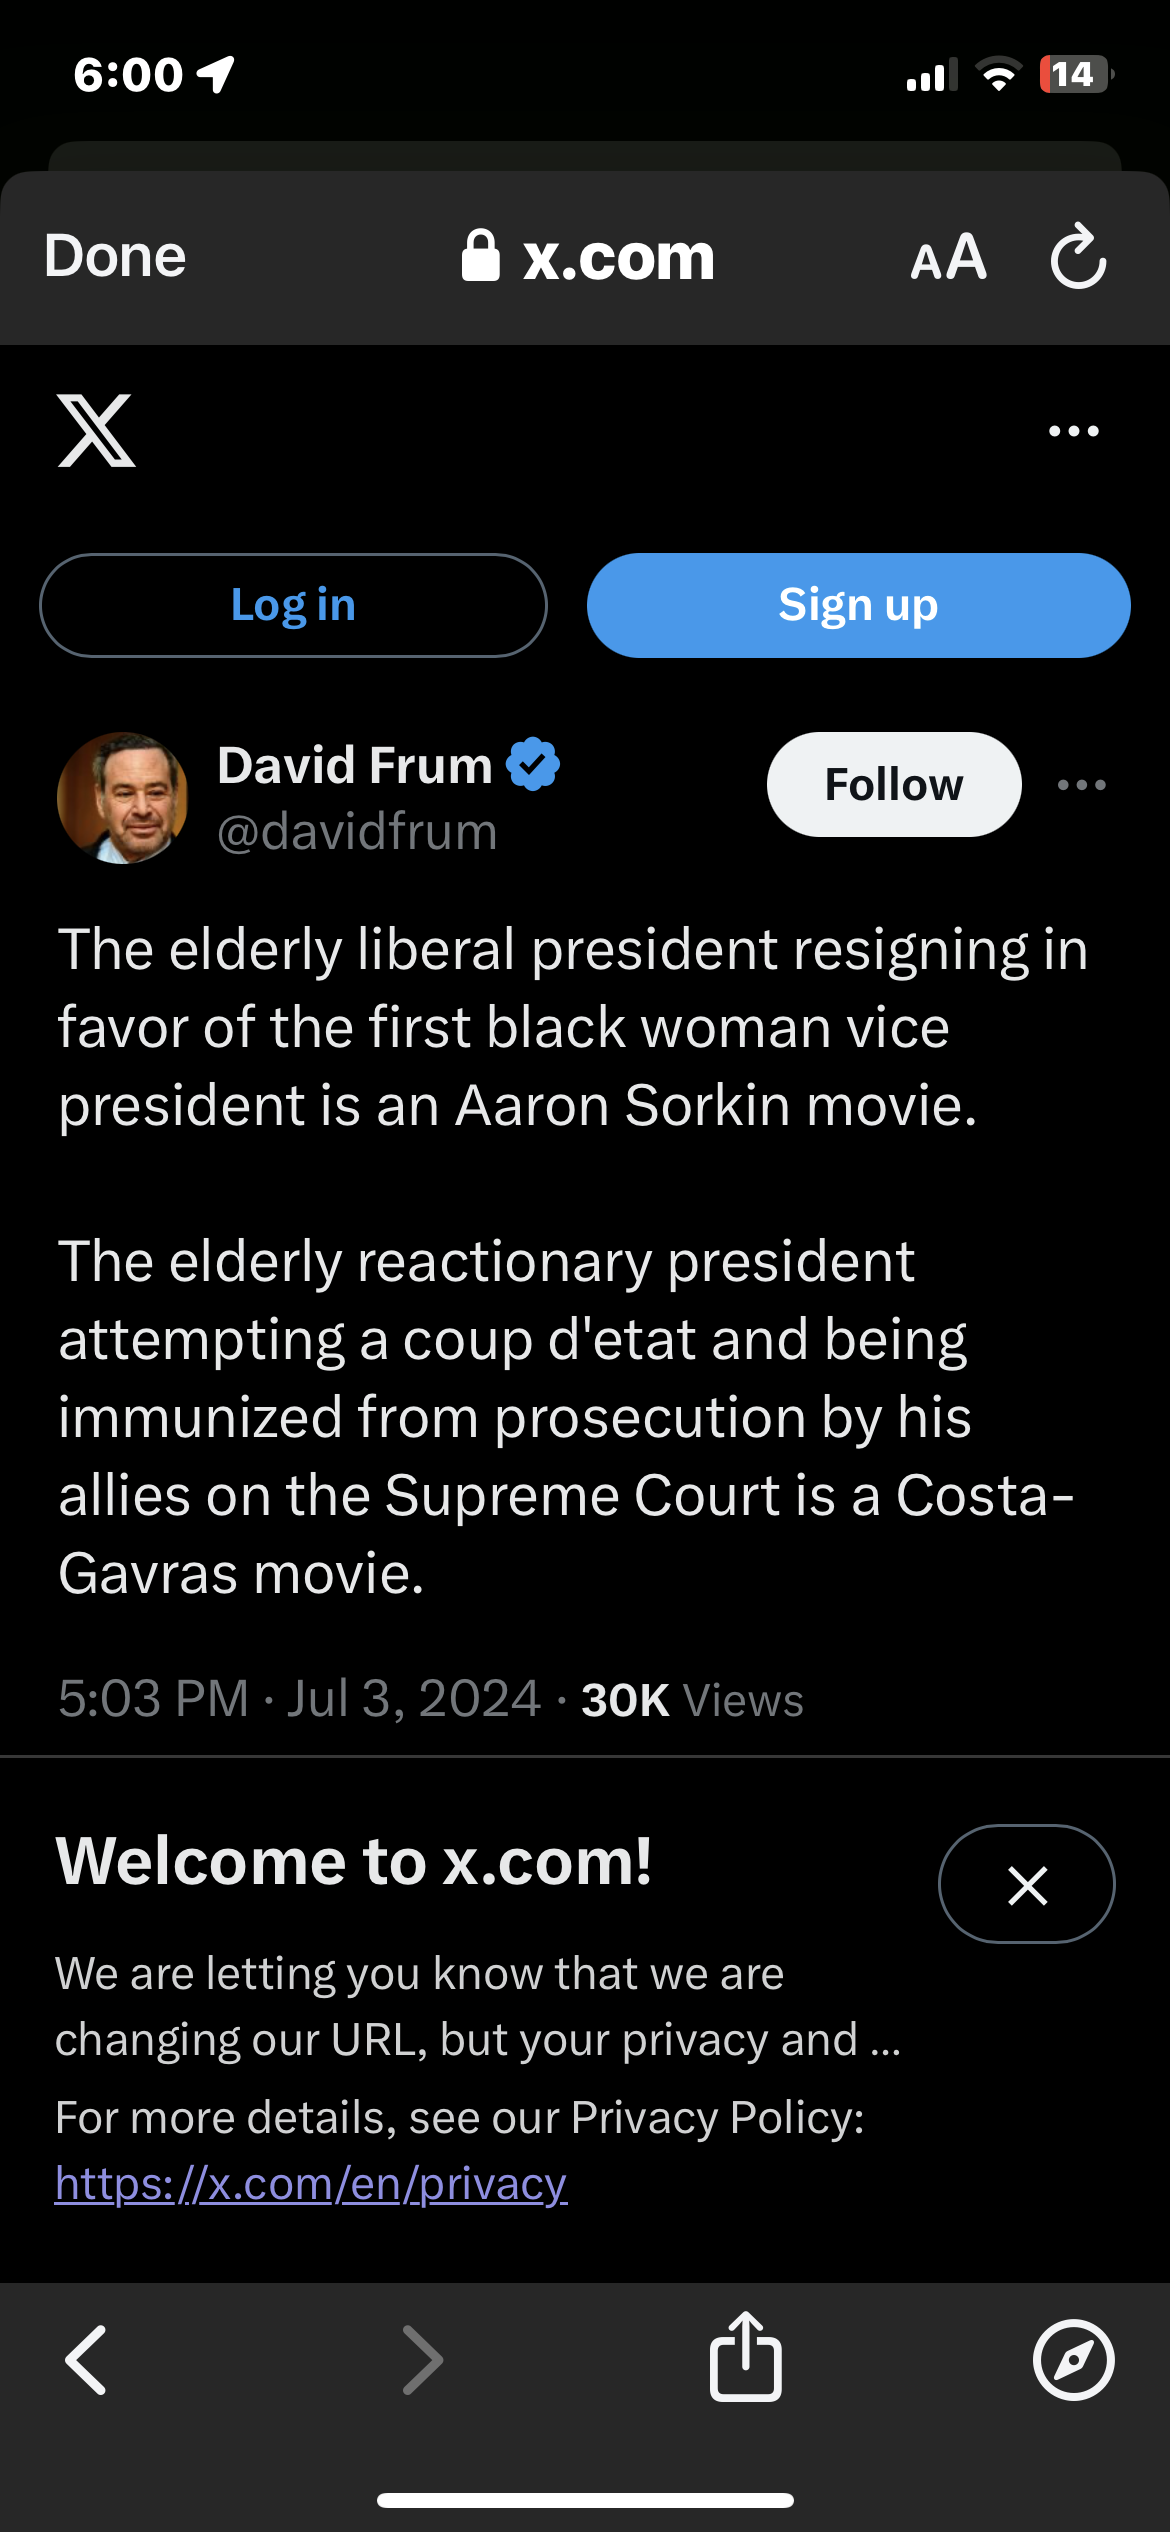Image resolution: width=1170 pixels, height=2532 pixels.
Task: Tap the lock icon next to x.com
Action: [480, 256]
